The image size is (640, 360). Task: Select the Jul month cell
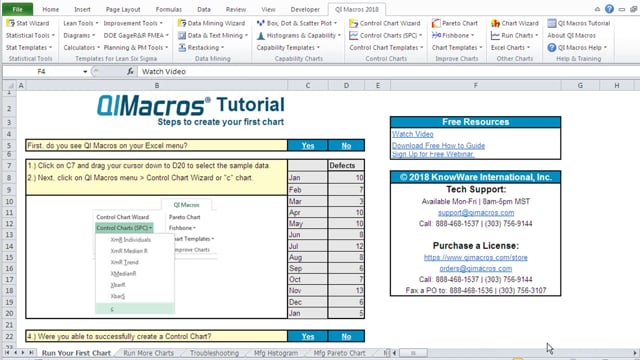tap(308, 246)
